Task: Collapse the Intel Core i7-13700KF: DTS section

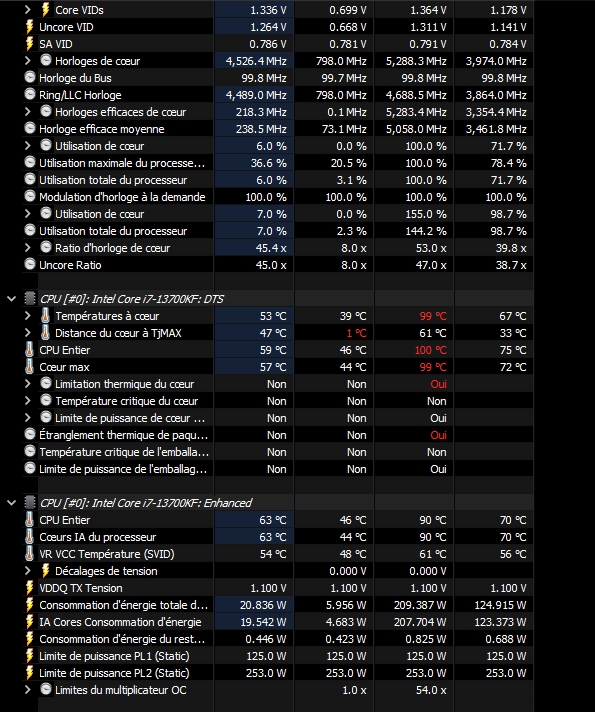Action: [11, 299]
